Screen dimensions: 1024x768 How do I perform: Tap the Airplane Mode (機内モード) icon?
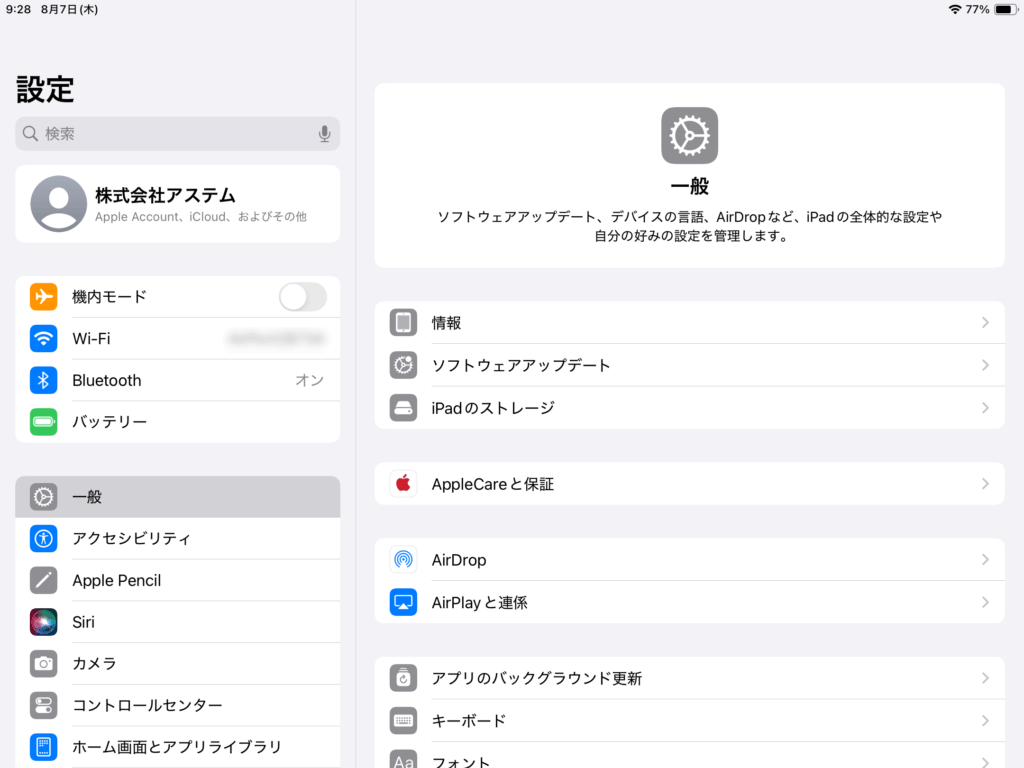pos(44,296)
